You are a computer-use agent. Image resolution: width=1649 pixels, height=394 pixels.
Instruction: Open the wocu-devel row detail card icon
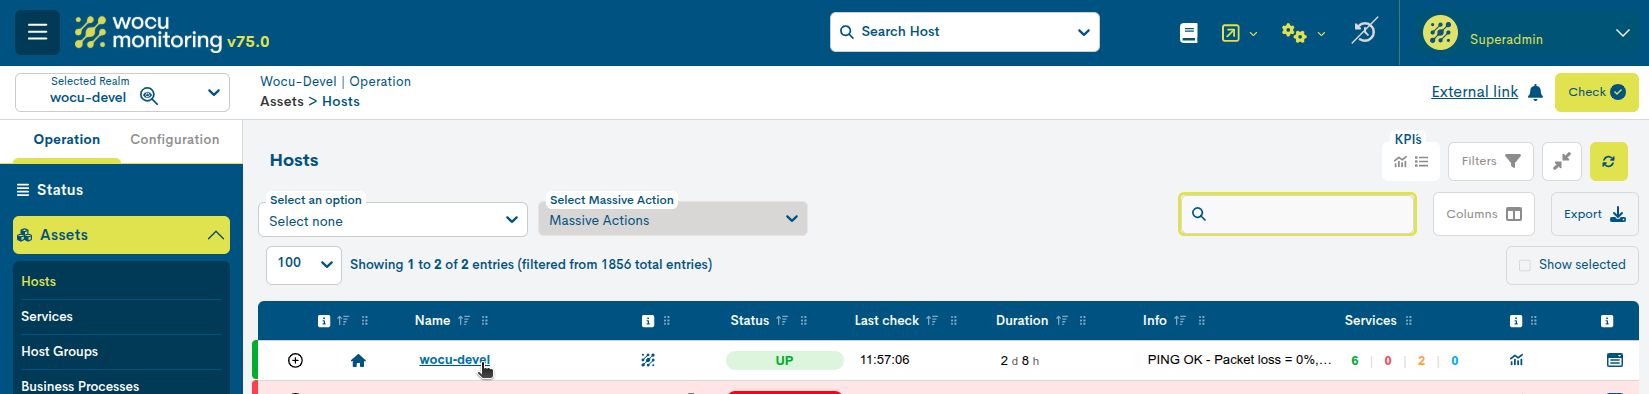point(1615,360)
